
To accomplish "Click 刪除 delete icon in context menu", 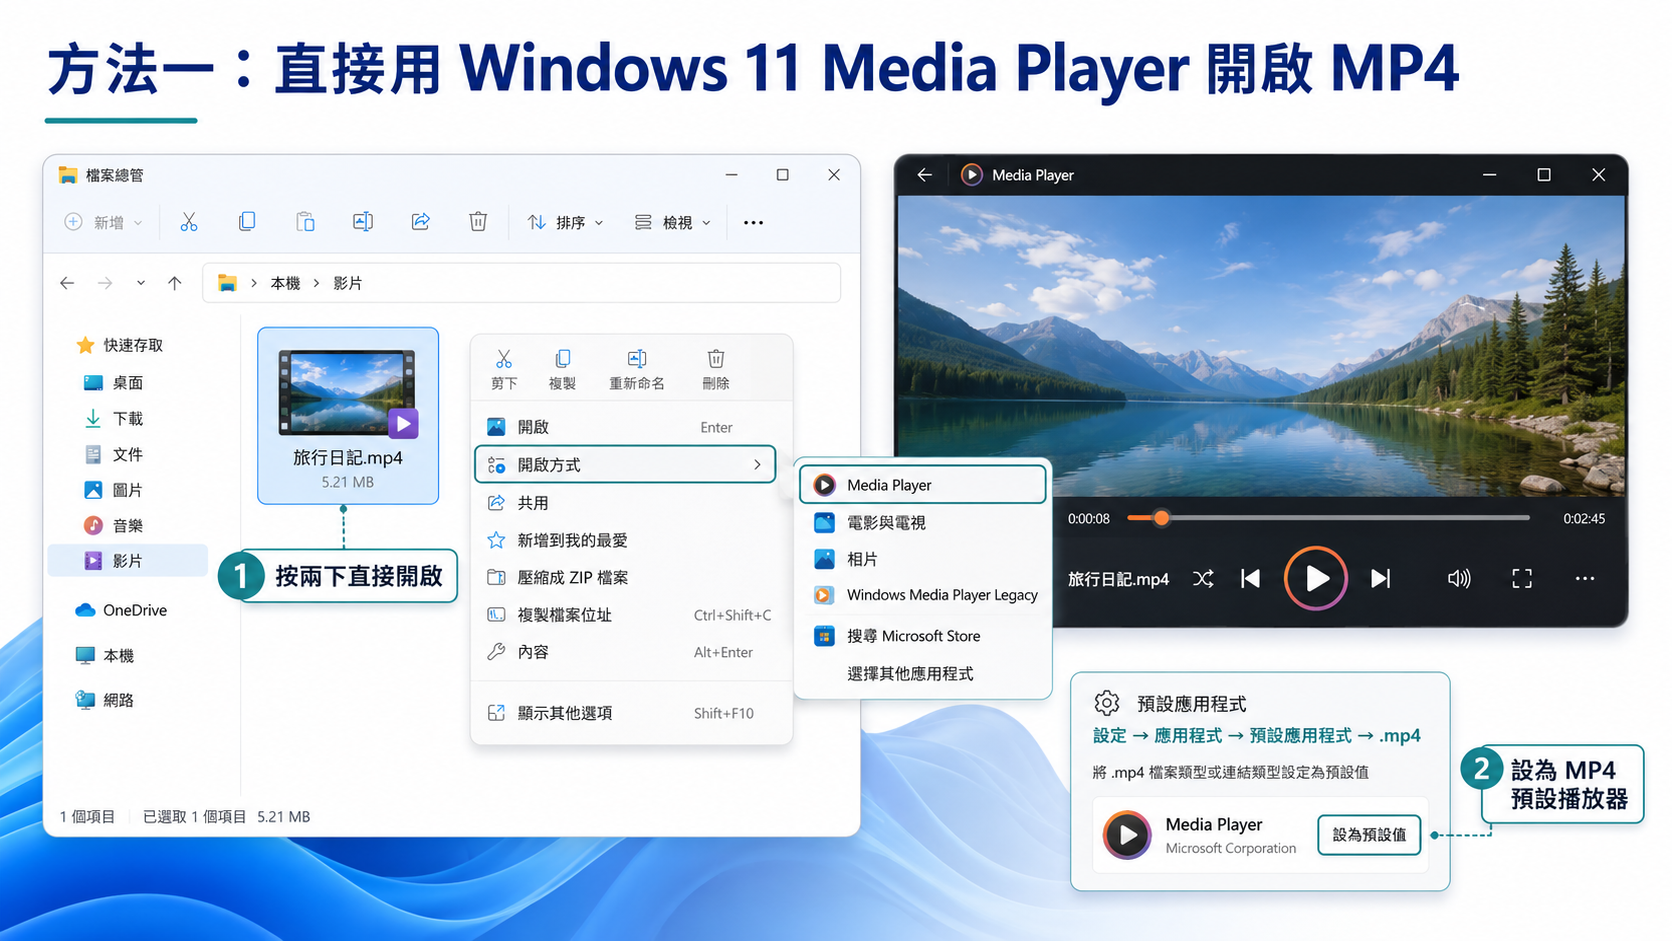I will pyautogui.click(x=716, y=359).
